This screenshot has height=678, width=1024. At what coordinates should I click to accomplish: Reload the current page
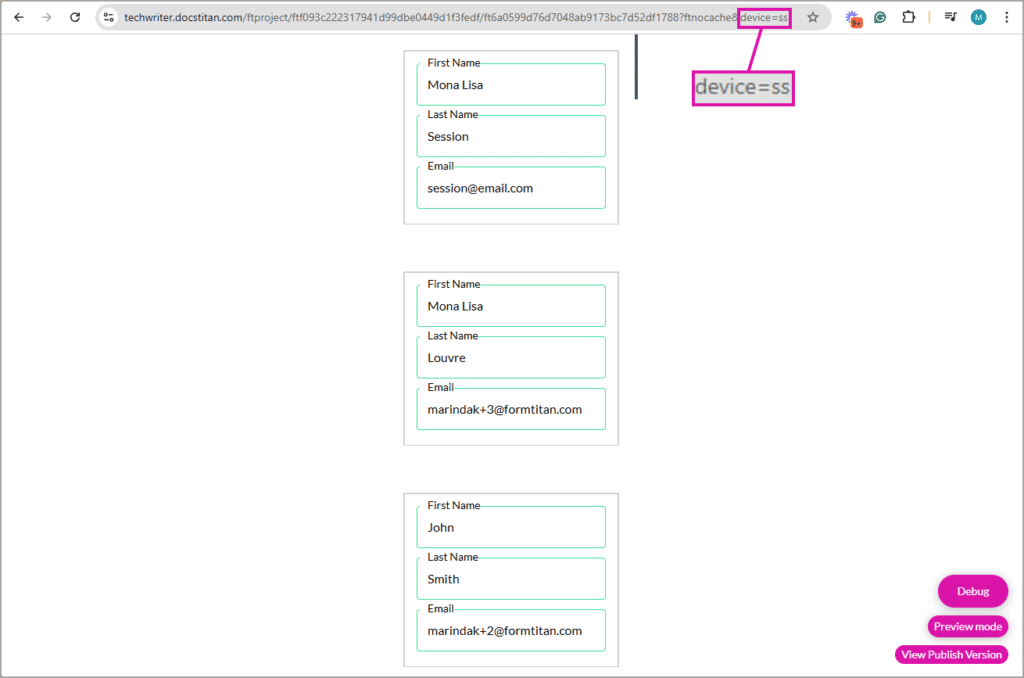pyautogui.click(x=74, y=17)
